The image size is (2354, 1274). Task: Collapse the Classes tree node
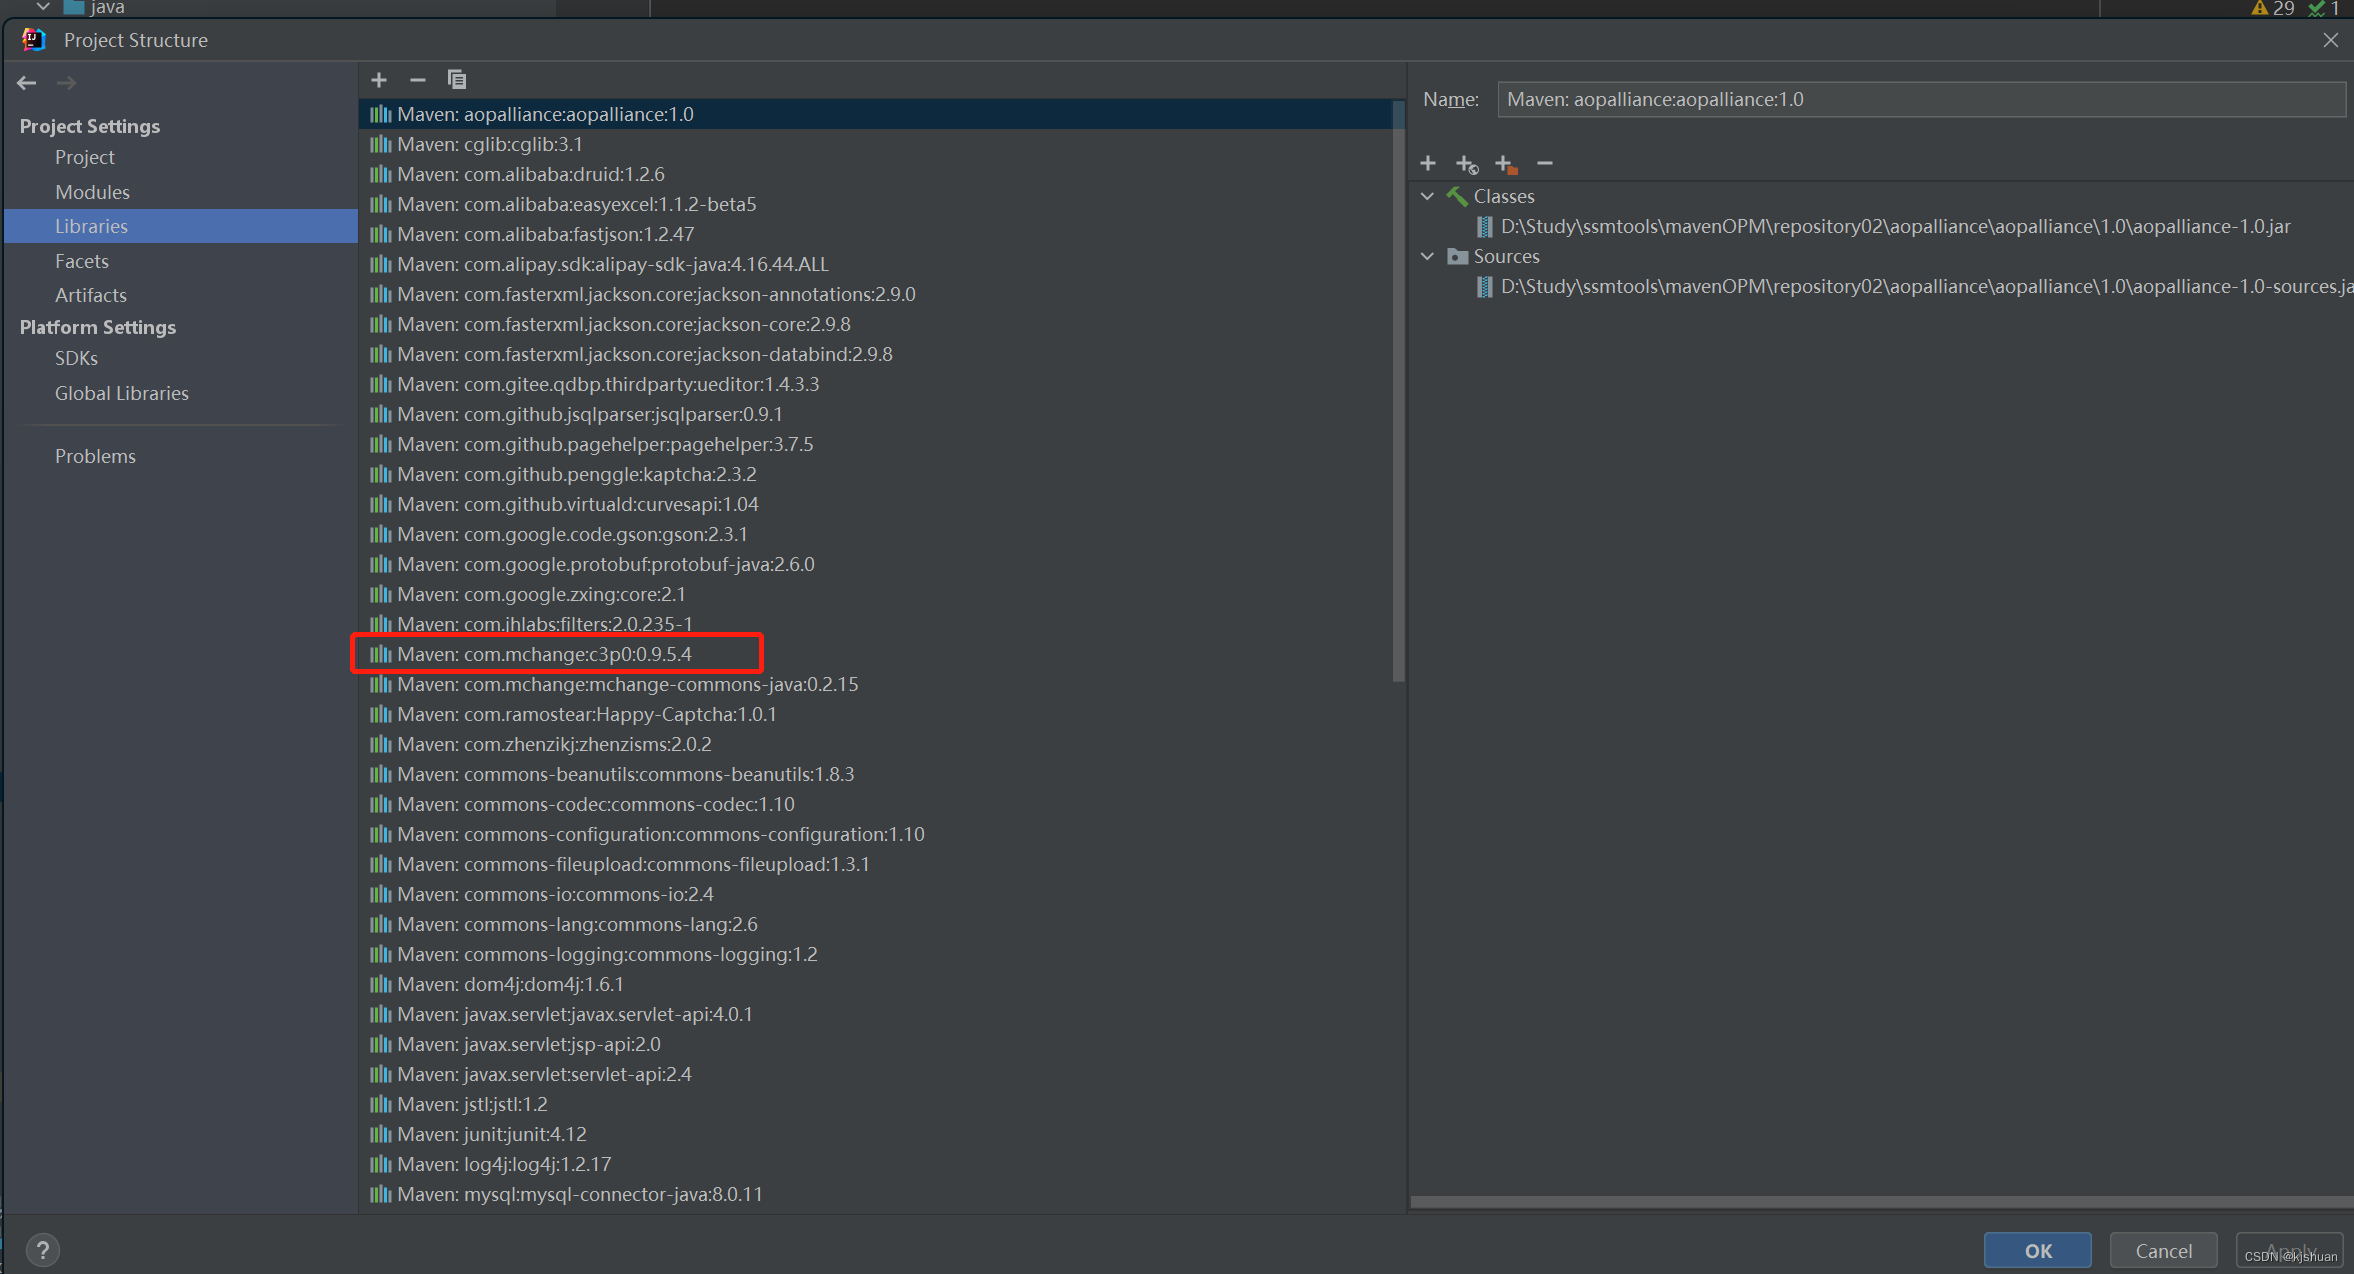[x=1428, y=196]
